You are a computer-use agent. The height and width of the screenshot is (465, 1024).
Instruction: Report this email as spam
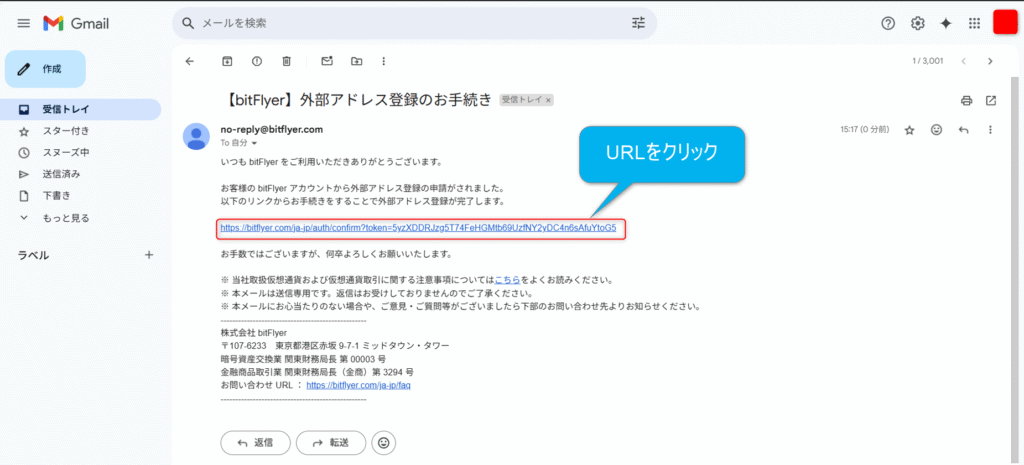coord(257,61)
